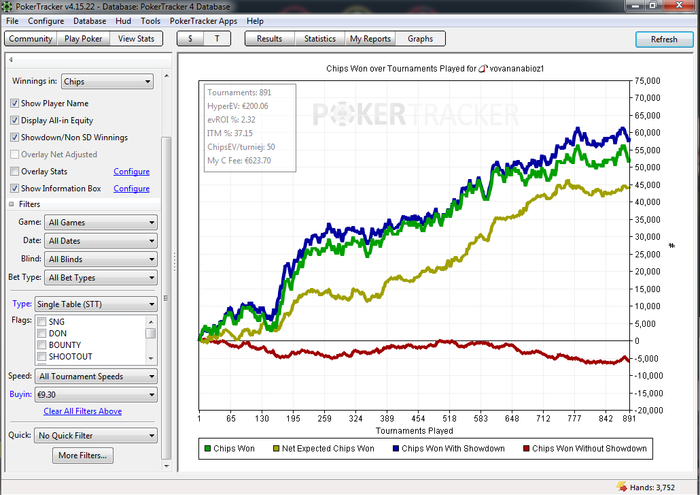Click the Type filter label
Screen dimensions: 700x495
point(22,304)
